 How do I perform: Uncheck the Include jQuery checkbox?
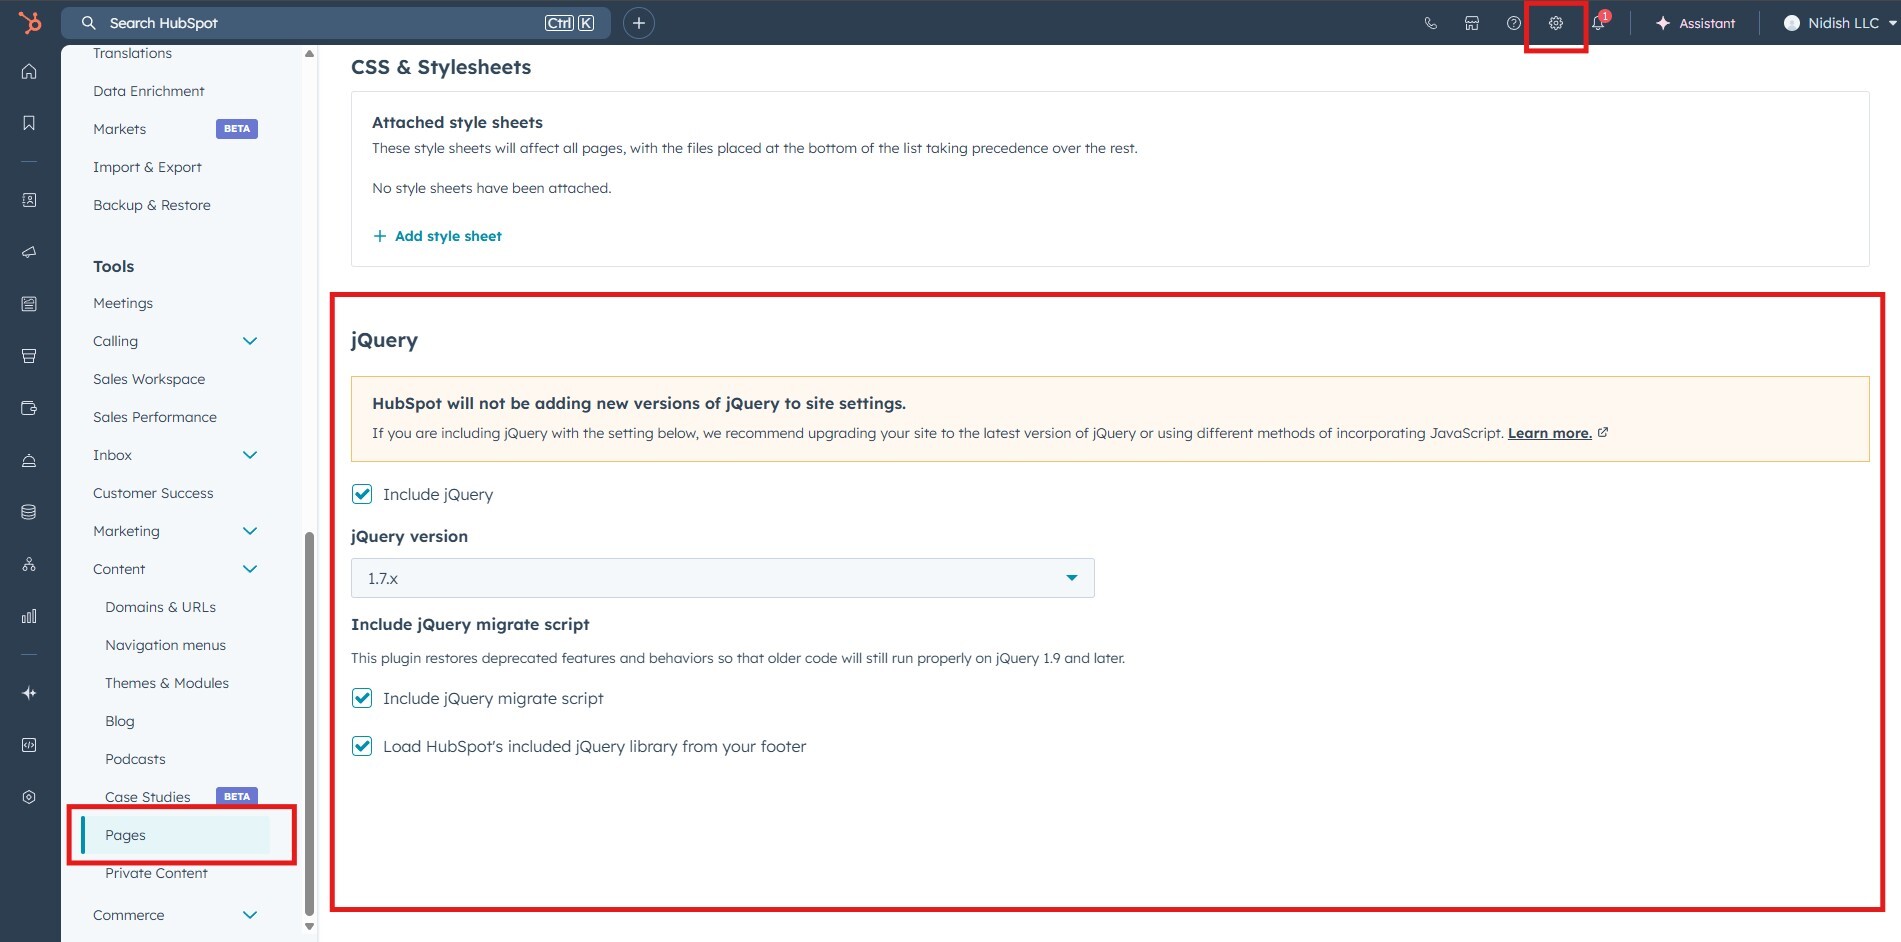pyautogui.click(x=362, y=494)
